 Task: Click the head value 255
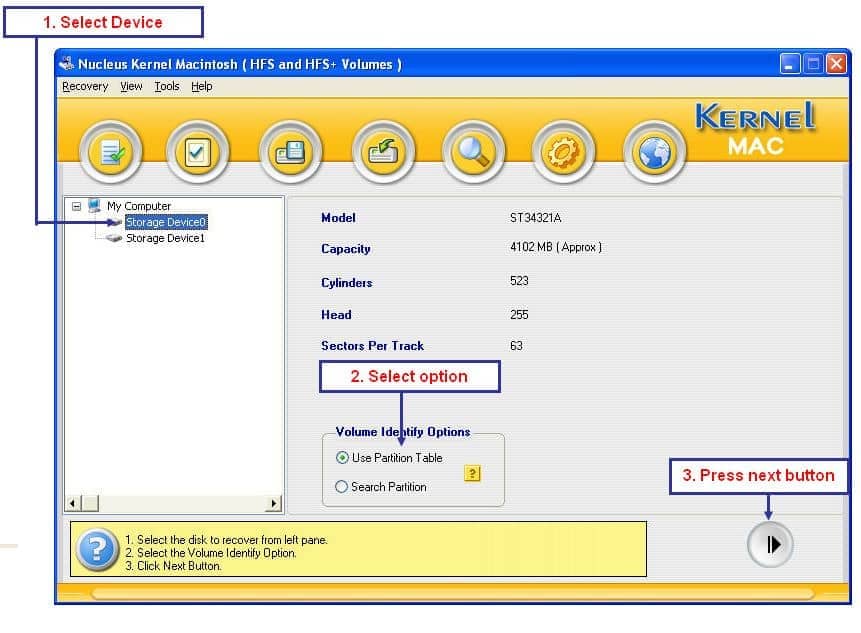(519, 315)
